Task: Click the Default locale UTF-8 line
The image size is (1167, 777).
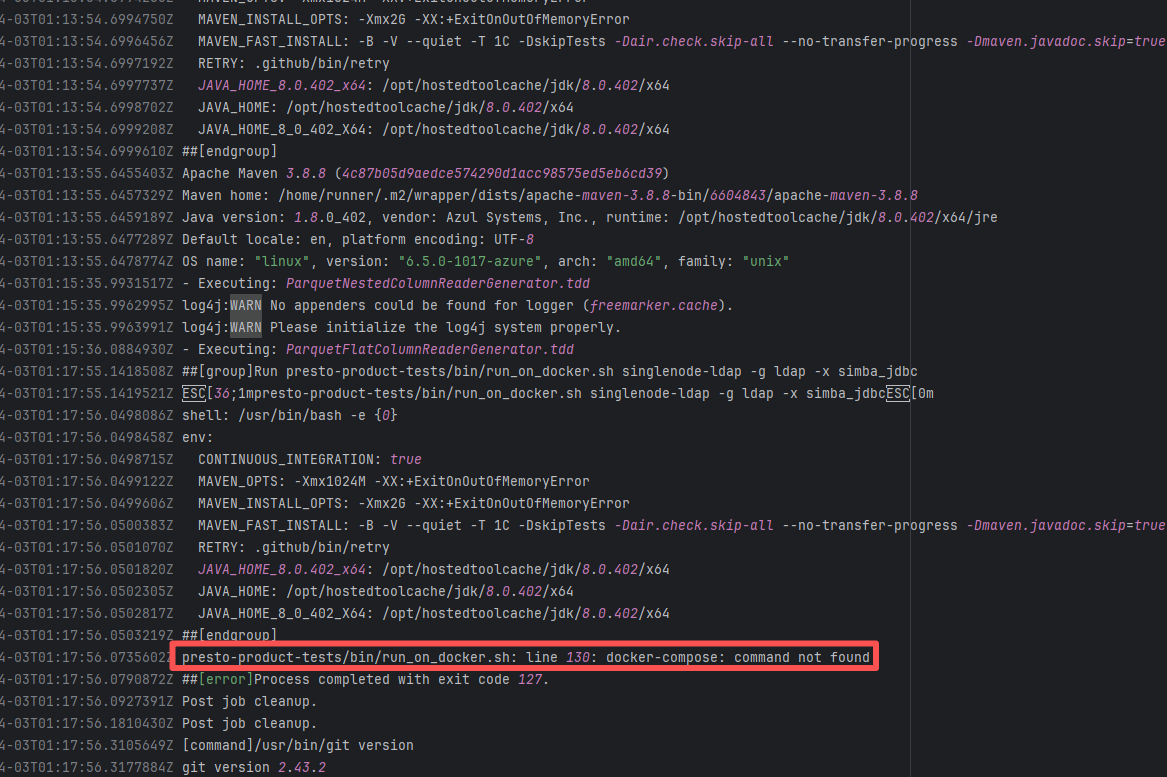Action: 357,239
